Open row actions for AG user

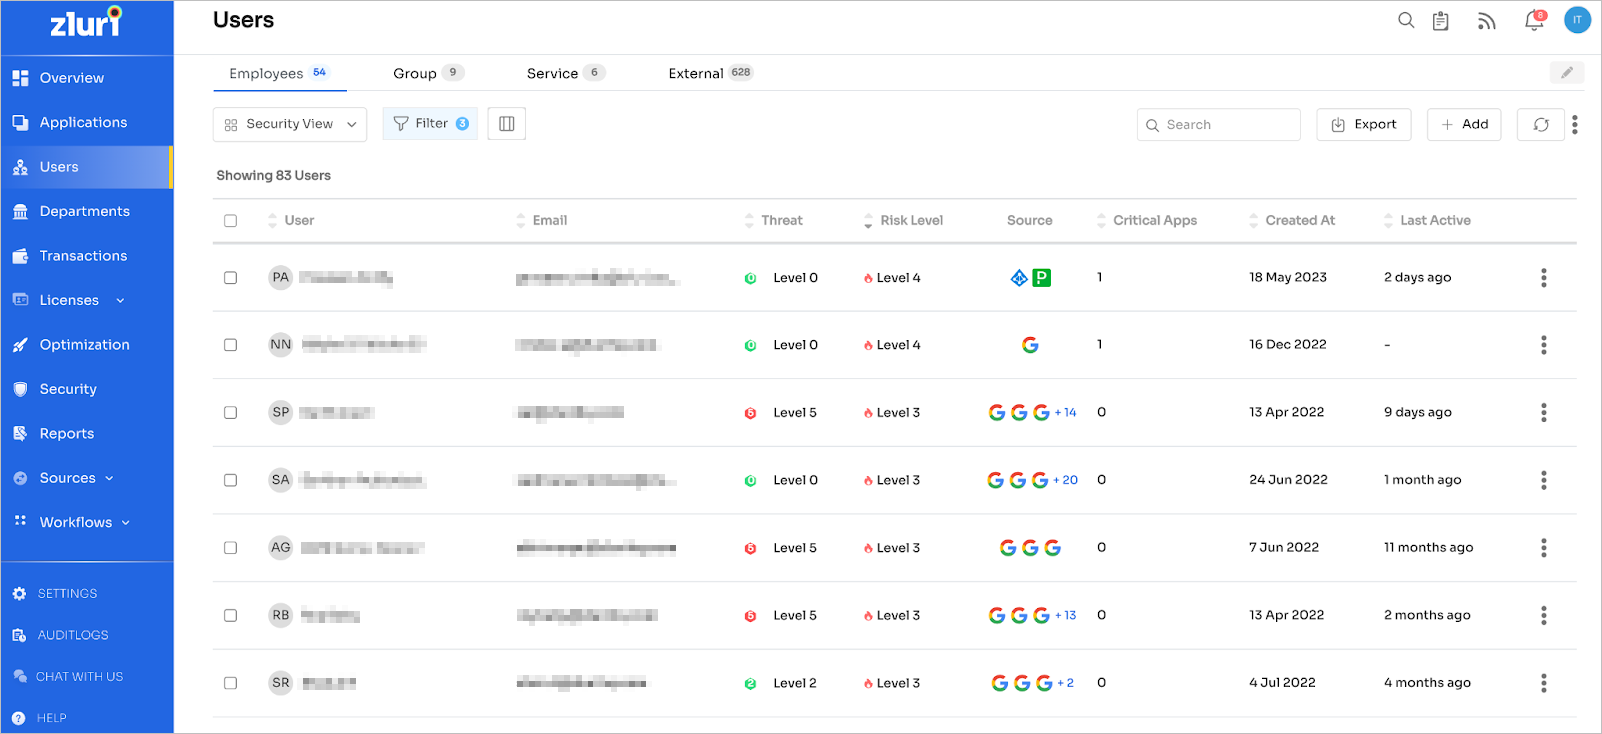tap(1544, 548)
